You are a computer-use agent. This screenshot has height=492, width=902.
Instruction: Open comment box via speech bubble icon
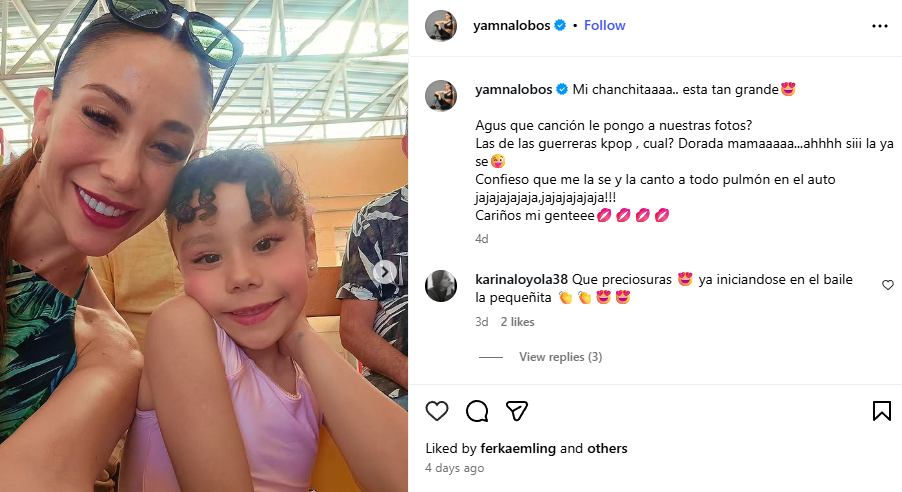(477, 411)
